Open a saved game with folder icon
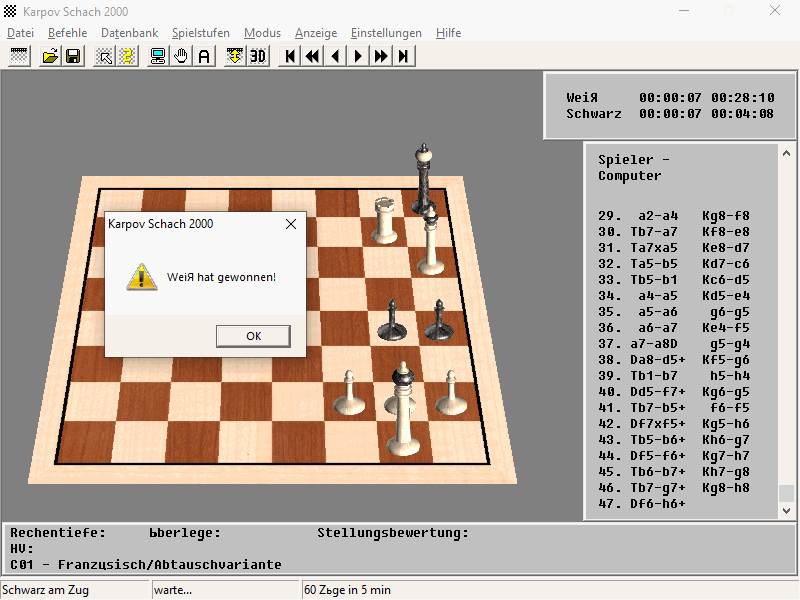Screen dimensions: 800x600 pos(50,56)
